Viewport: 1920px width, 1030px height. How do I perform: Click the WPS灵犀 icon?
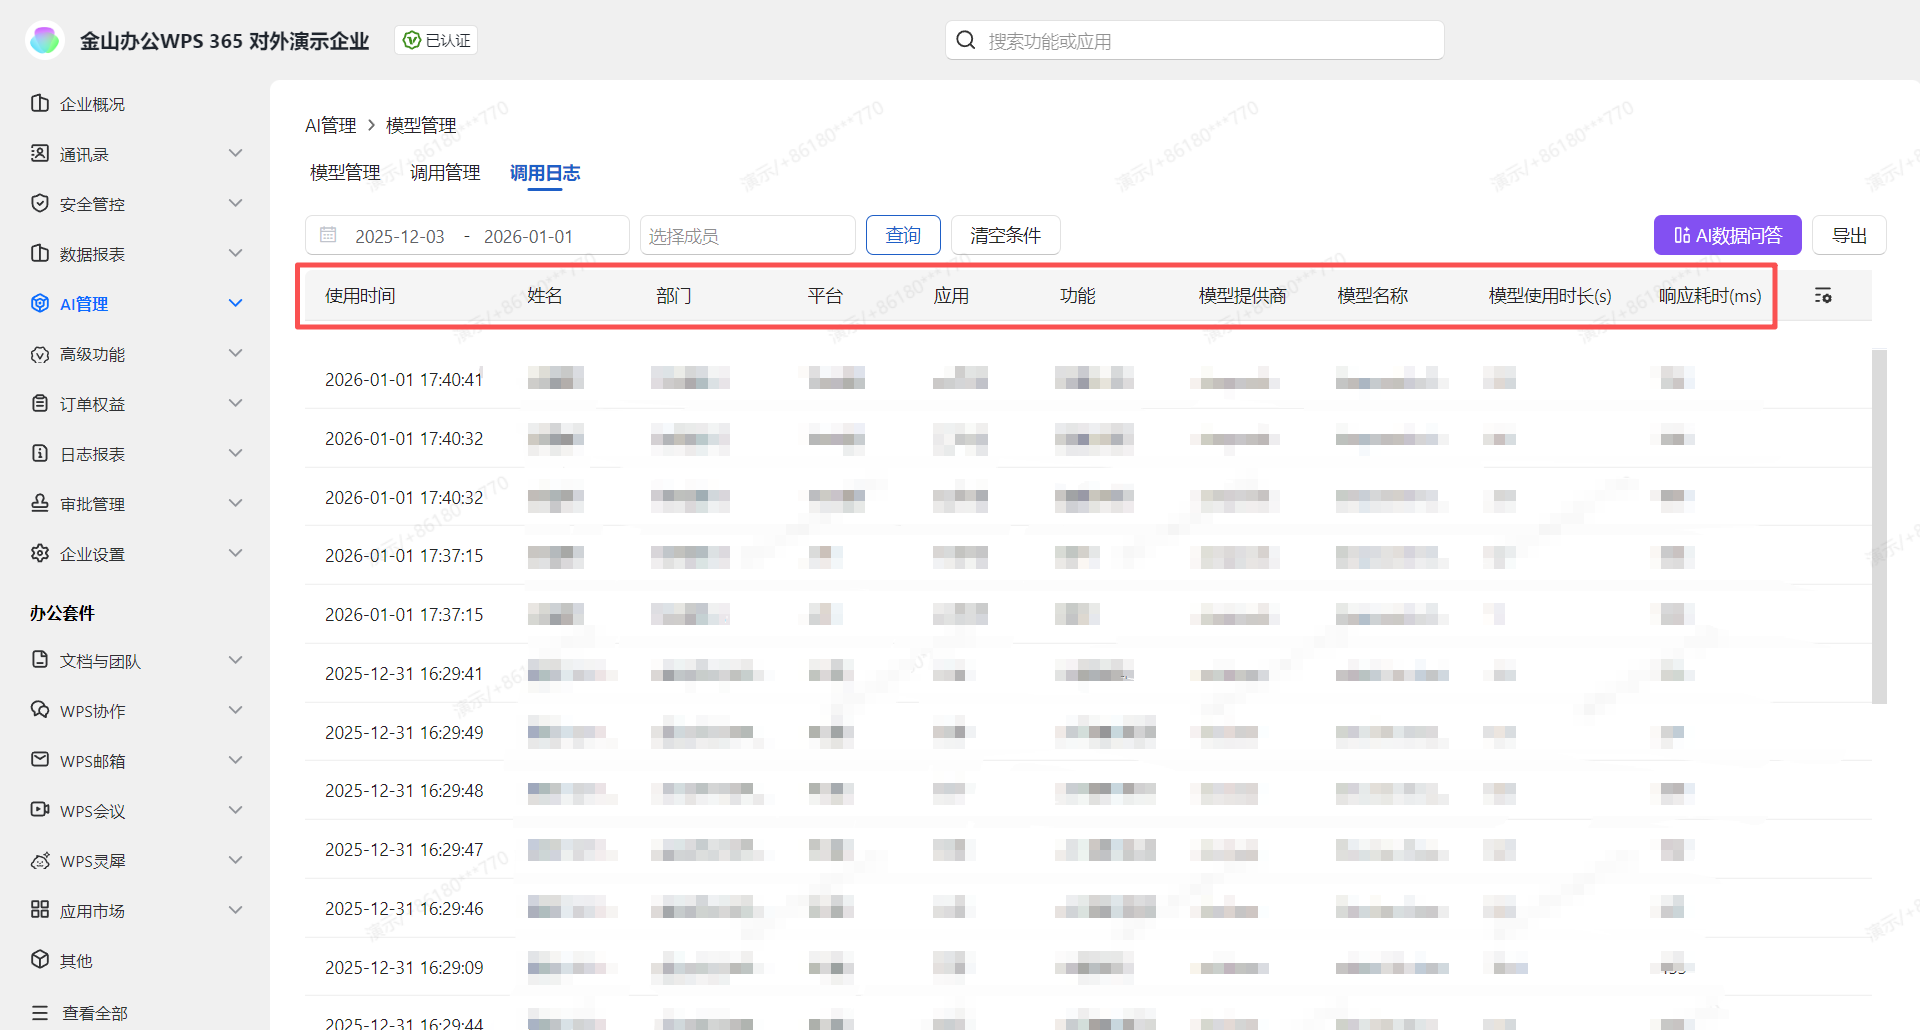[x=40, y=860]
